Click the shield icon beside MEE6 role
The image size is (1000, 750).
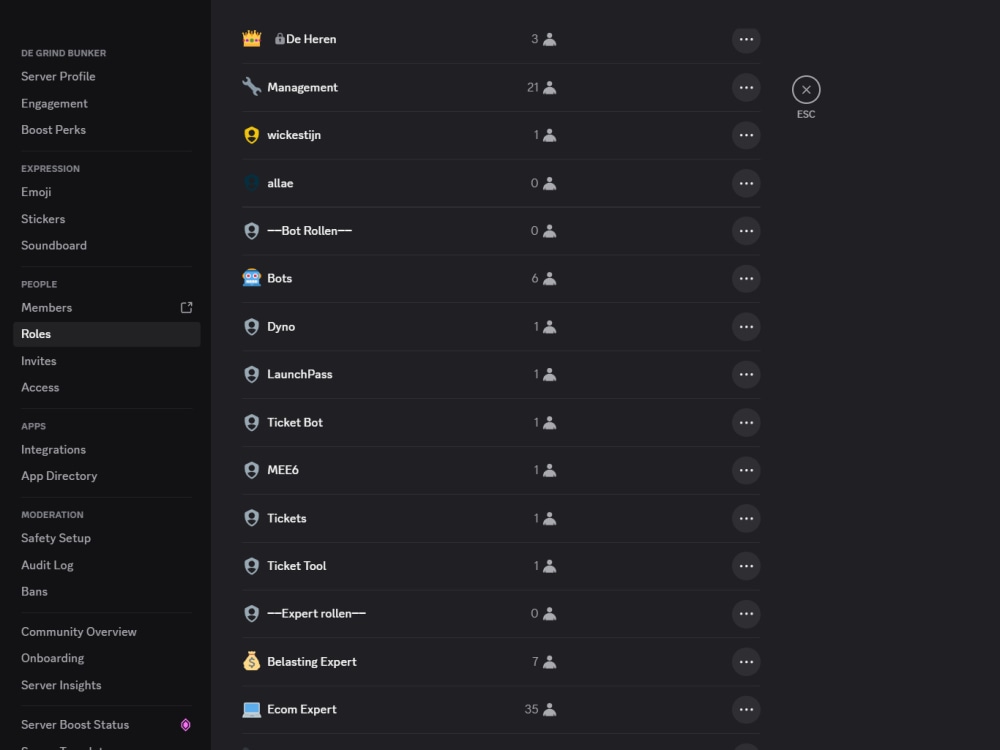pos(252,470)
